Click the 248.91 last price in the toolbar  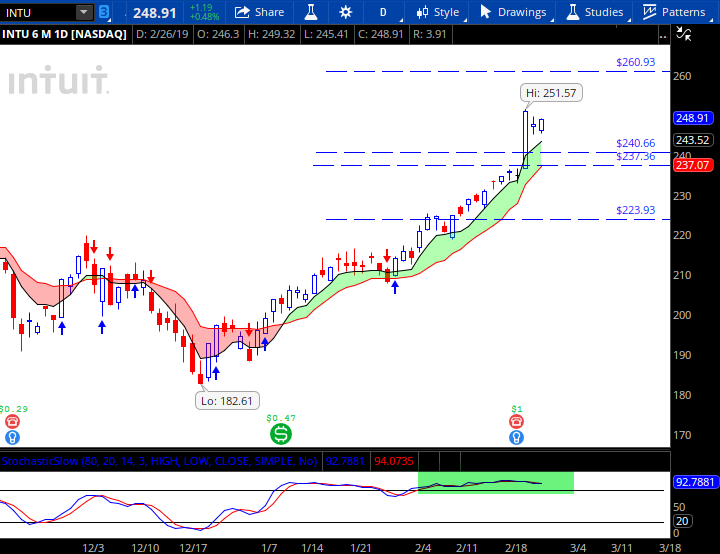tap(155, 13)
